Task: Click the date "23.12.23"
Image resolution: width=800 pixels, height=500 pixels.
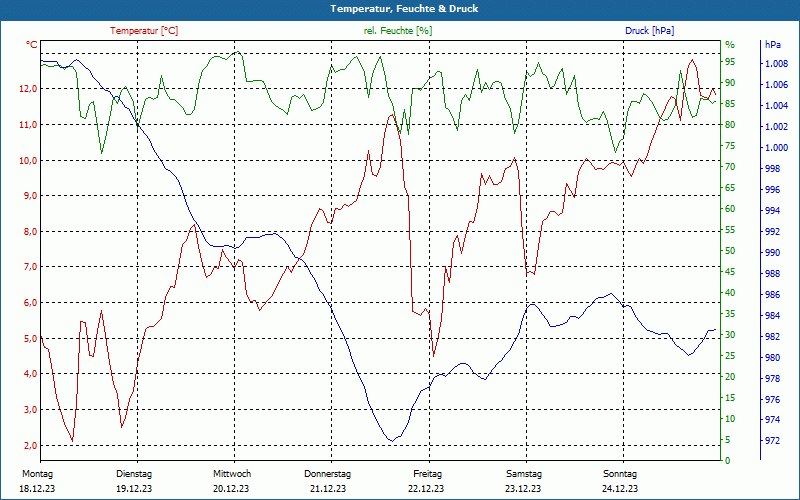Action: [523, 489]
